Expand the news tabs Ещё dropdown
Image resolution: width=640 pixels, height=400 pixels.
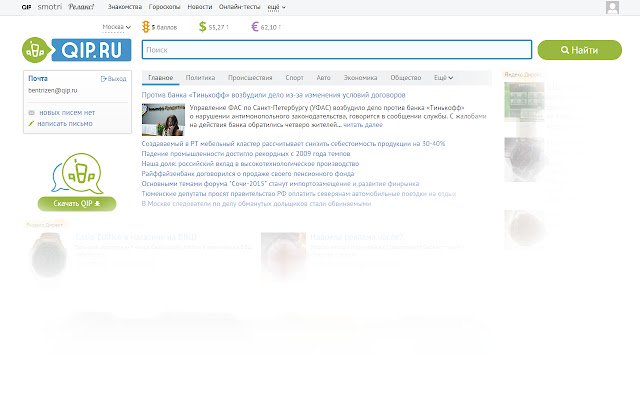[443, 78]
